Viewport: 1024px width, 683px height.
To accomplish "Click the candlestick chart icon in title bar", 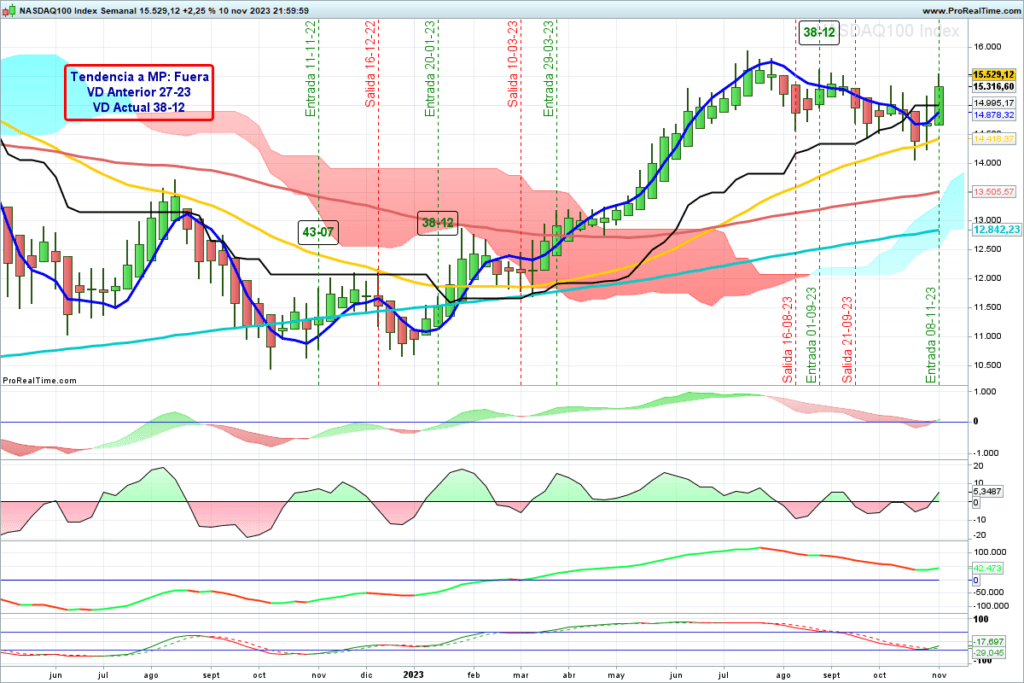I will click(9, 10).
